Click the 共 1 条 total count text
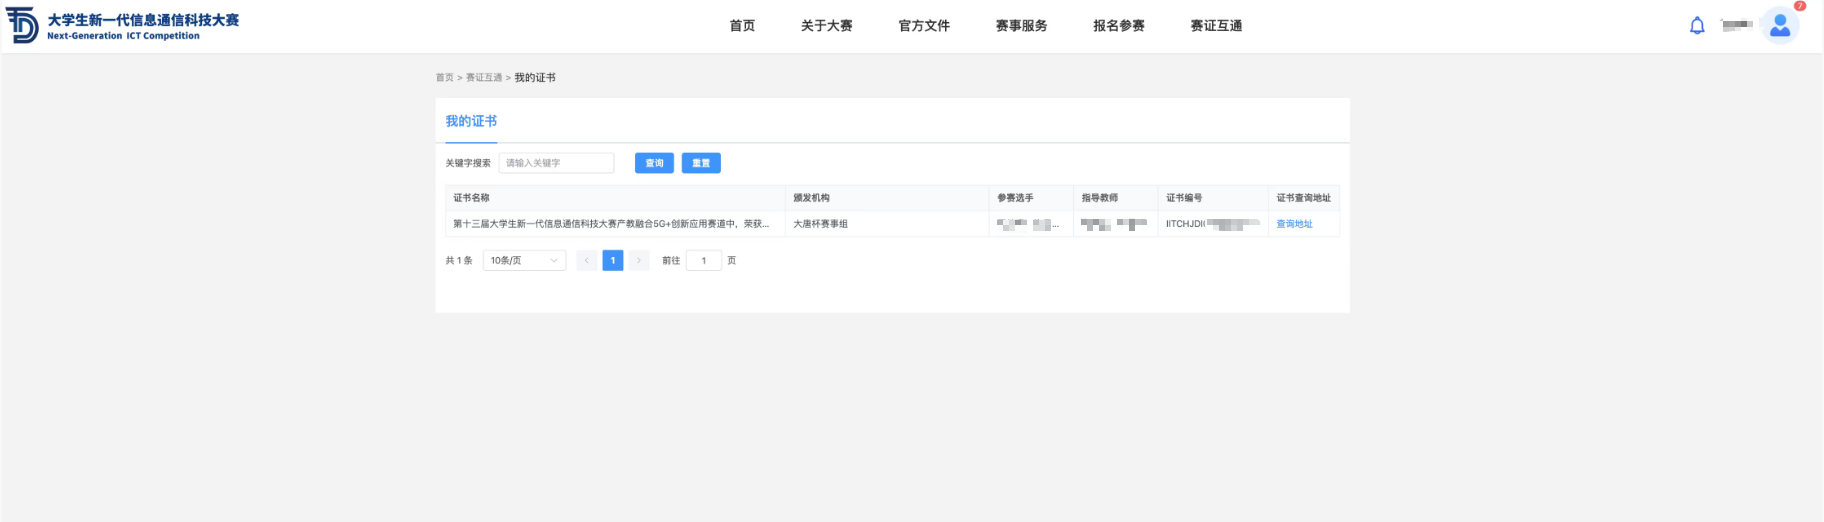The height and width of the screenshot is (522, 1824). (459, 261)
